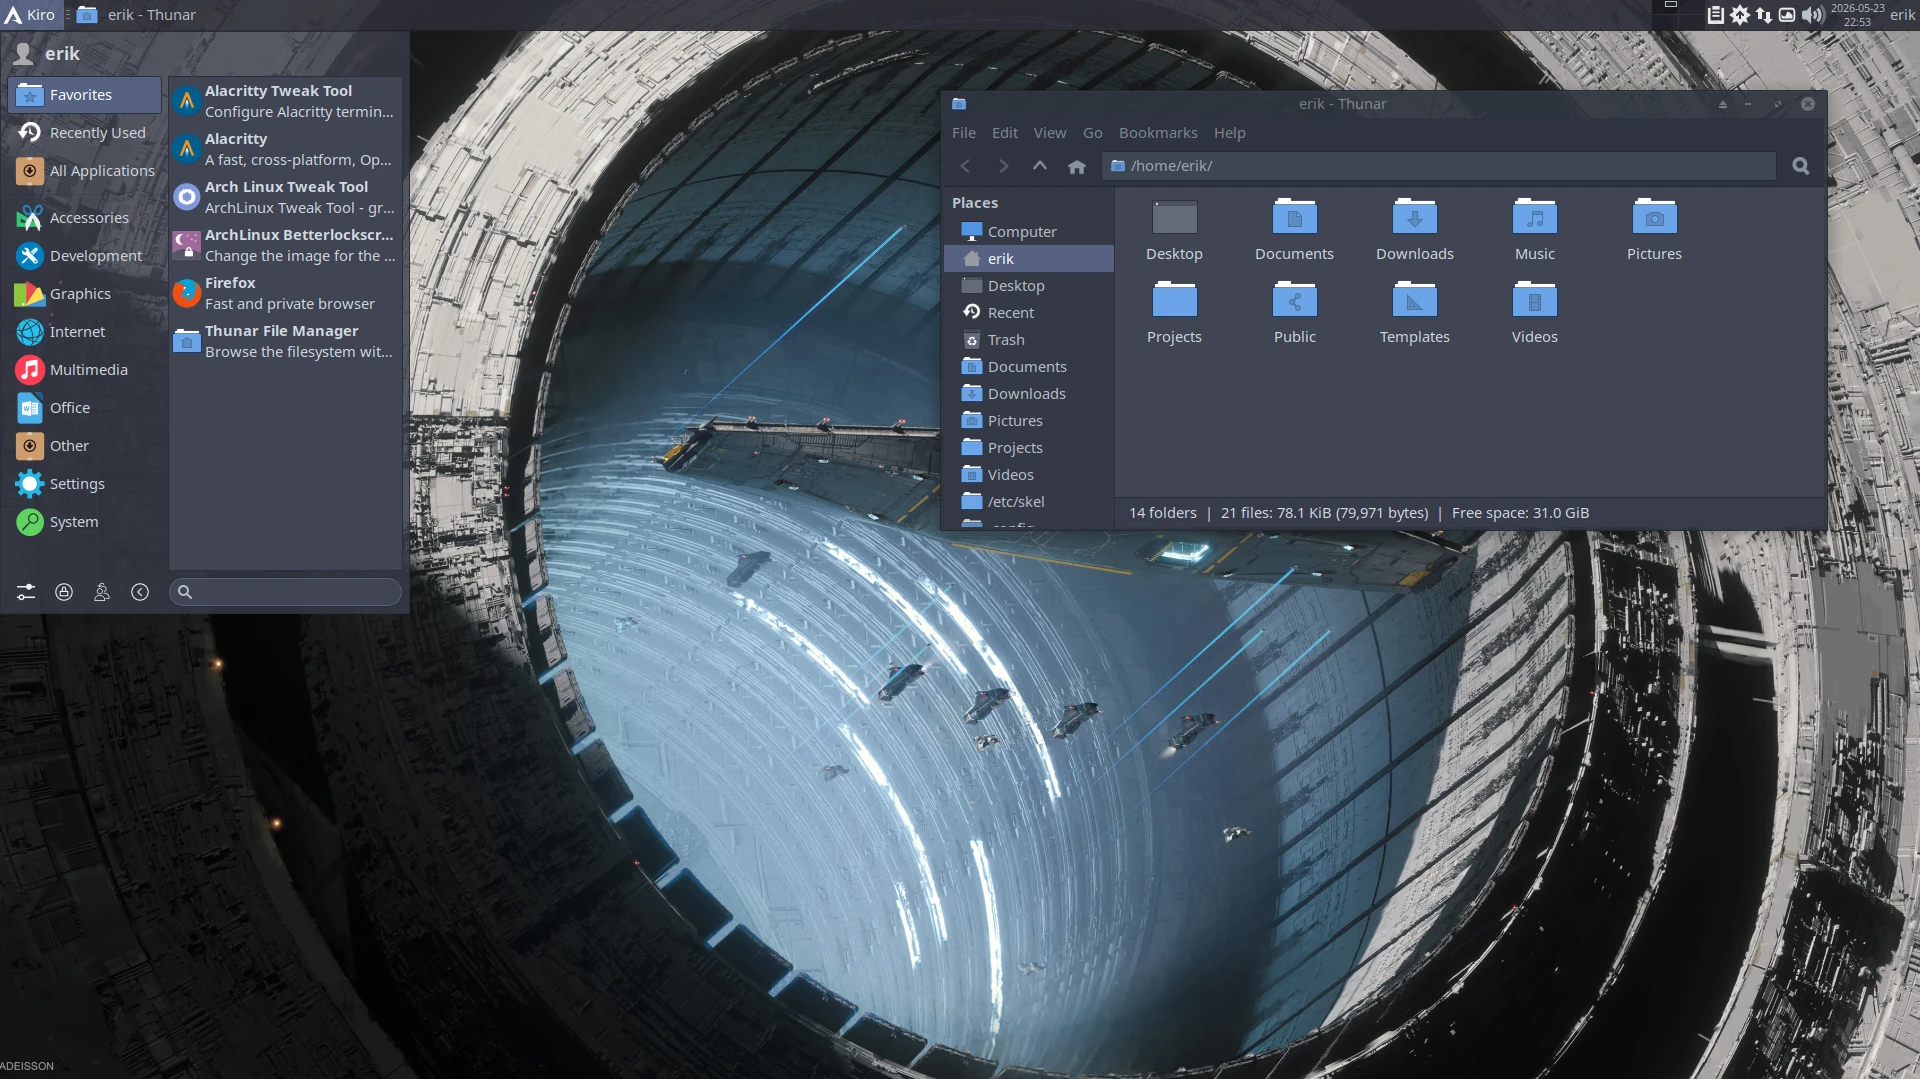
Task: Select Downloads in Places sidebar
Action: pyautogui.click(x=1029, y=394)
